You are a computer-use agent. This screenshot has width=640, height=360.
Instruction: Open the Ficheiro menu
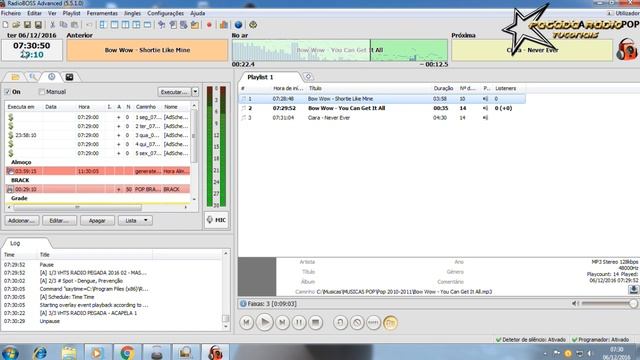11,13
